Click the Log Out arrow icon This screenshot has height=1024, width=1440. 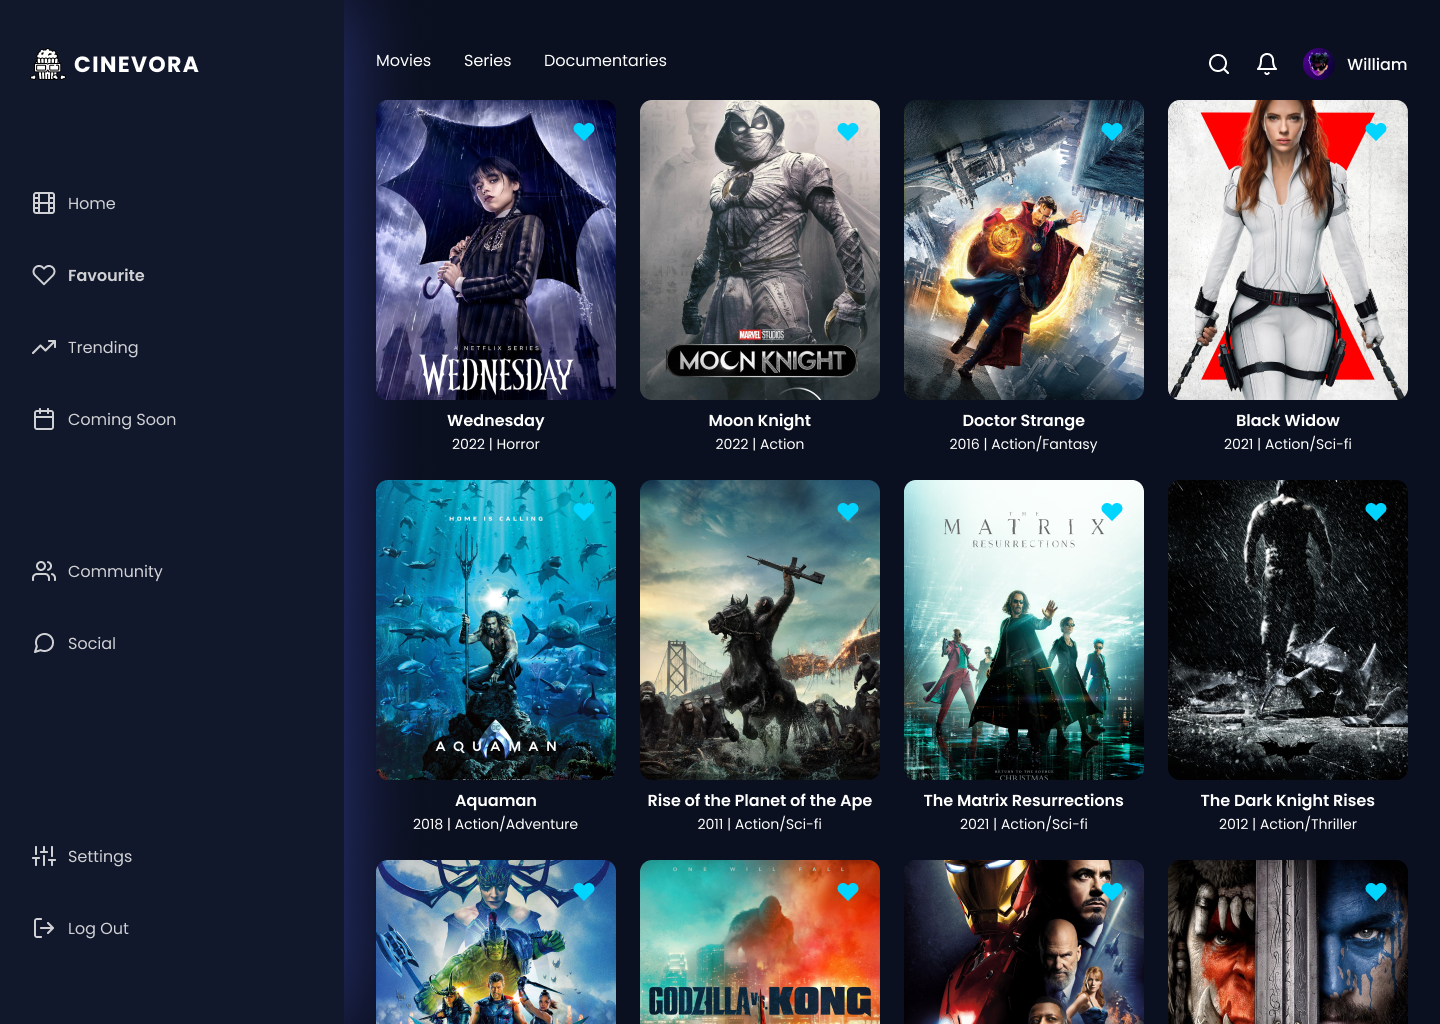pyautogui.click(x=44, y=928)
